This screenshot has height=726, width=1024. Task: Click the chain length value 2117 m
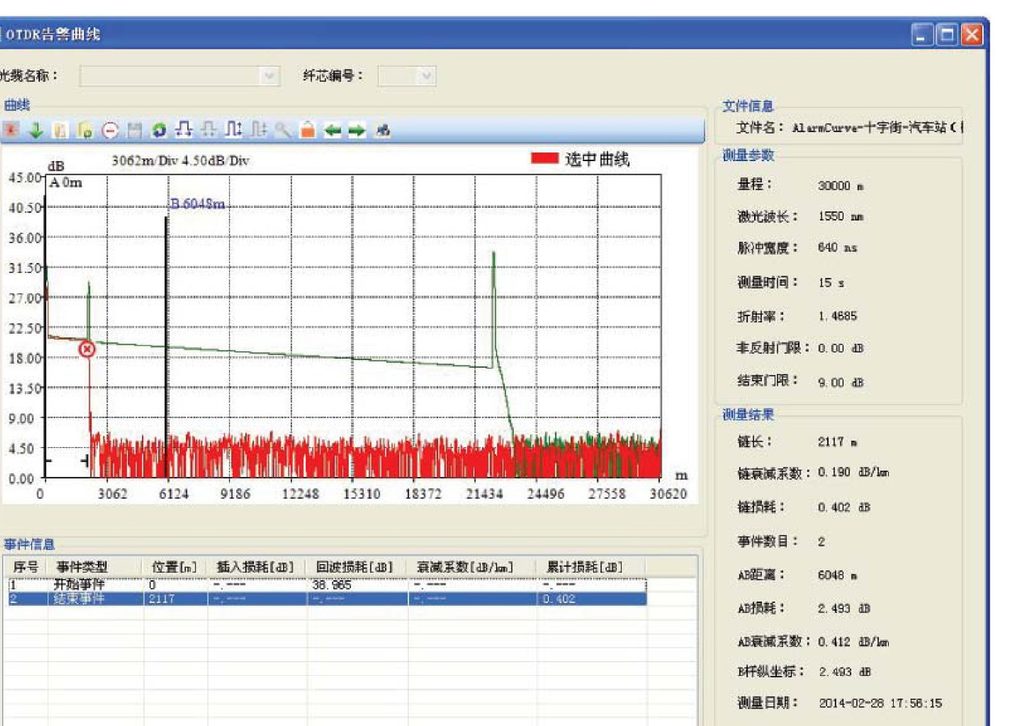coord(838,442)
